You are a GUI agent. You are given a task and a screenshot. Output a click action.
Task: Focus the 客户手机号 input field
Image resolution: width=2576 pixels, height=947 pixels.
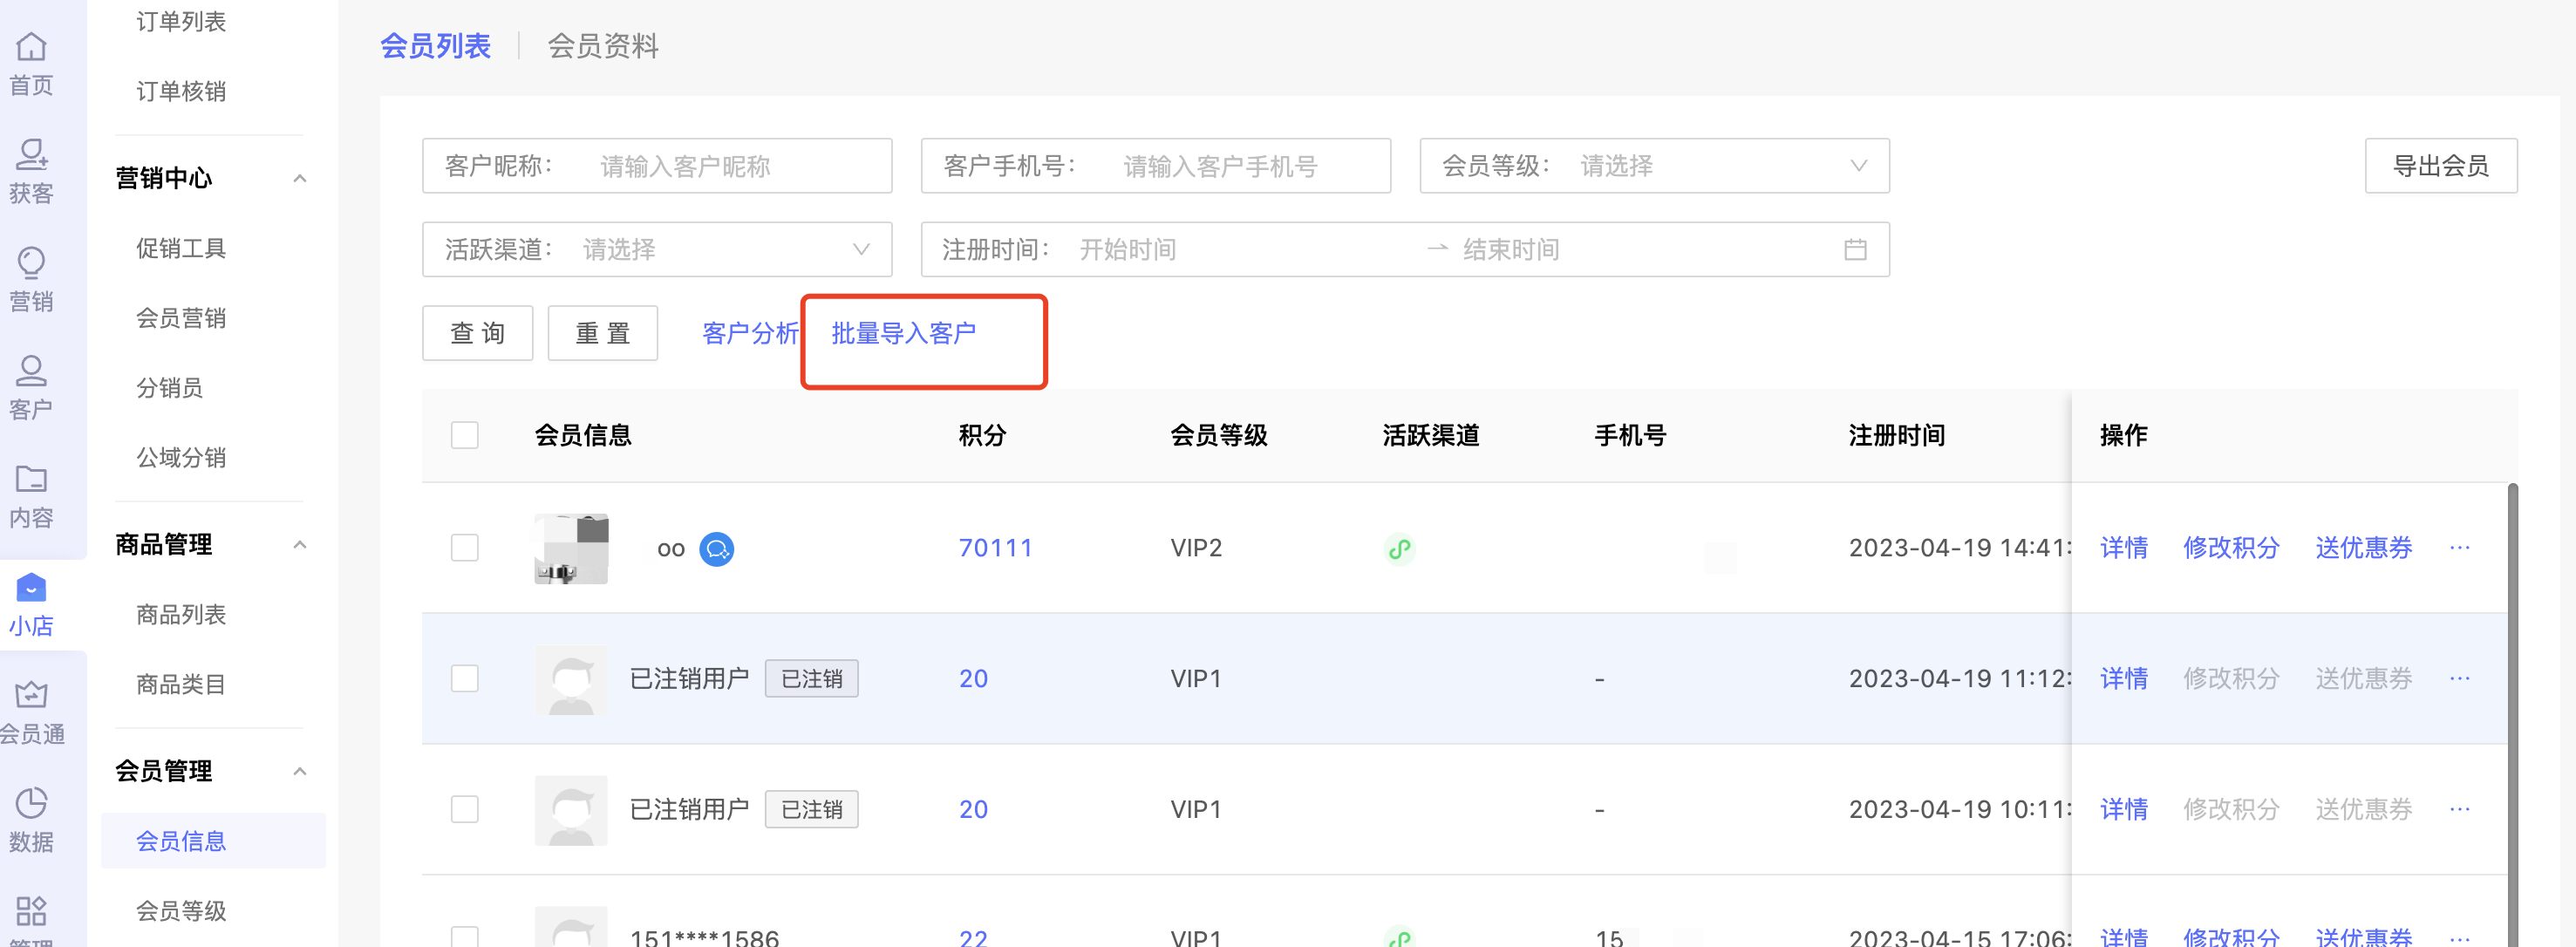click(1155, 165)
